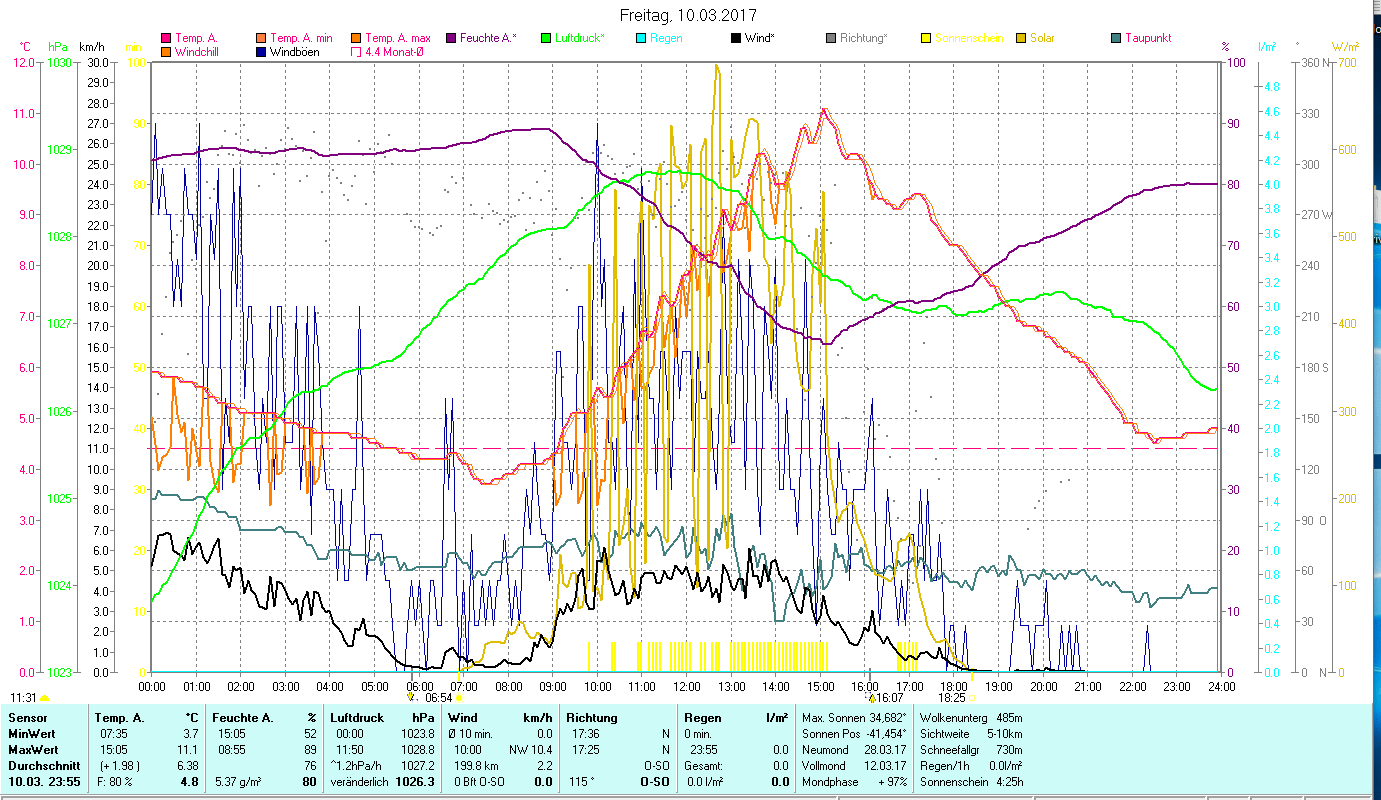Screen dimensions: 1381x800
Task: Click the F: 80 % value
Action: tap(113, 782)
